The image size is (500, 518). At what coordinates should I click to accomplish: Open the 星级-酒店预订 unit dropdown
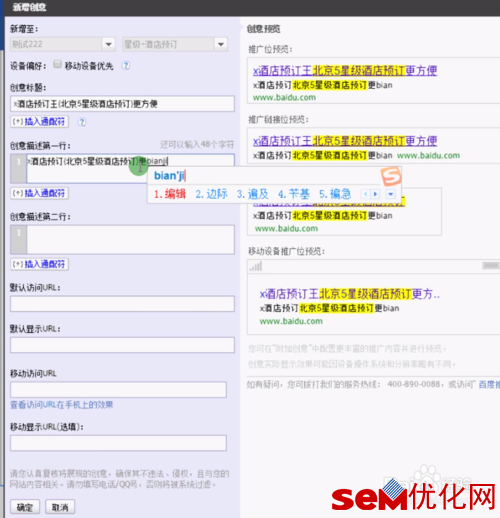(x=175, y=44)
